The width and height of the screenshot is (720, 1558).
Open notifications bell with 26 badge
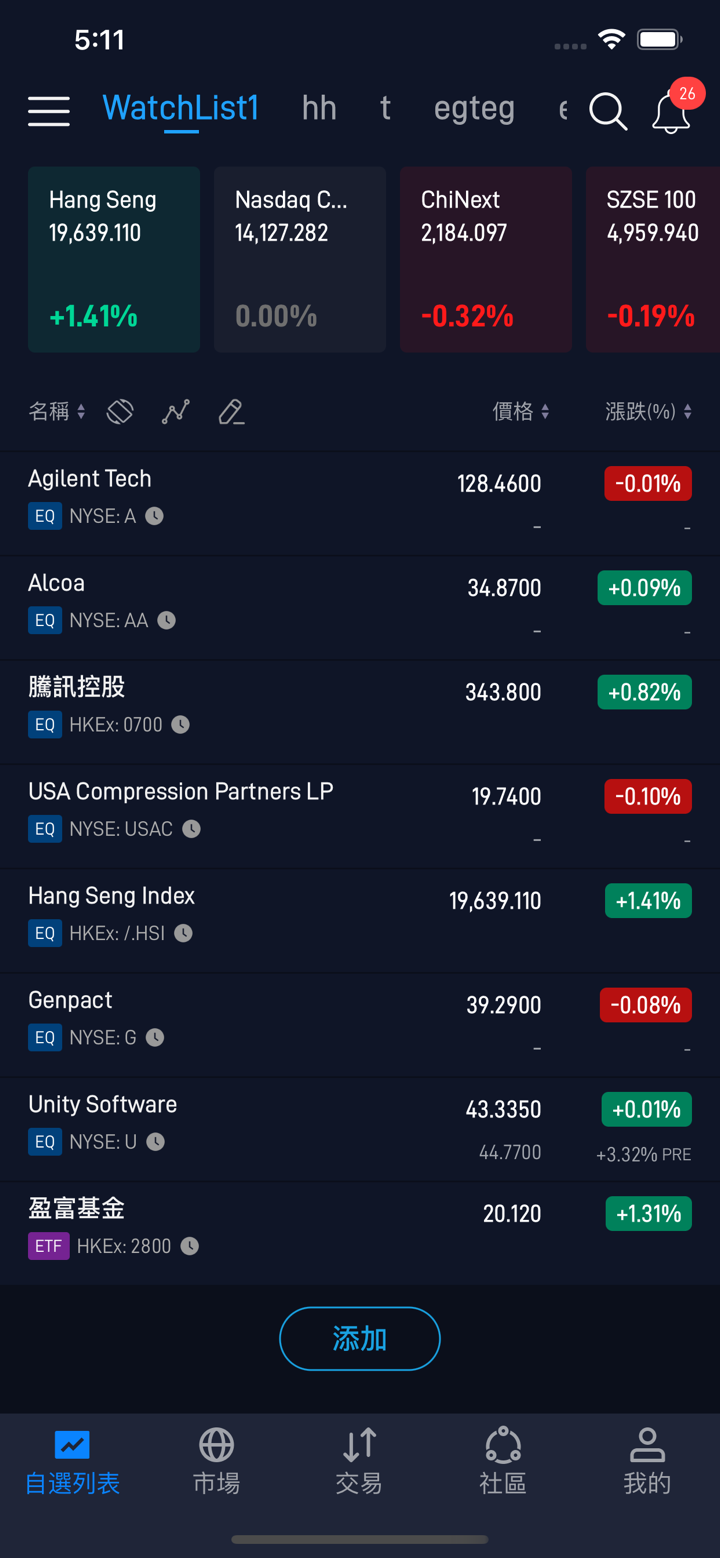671,112
